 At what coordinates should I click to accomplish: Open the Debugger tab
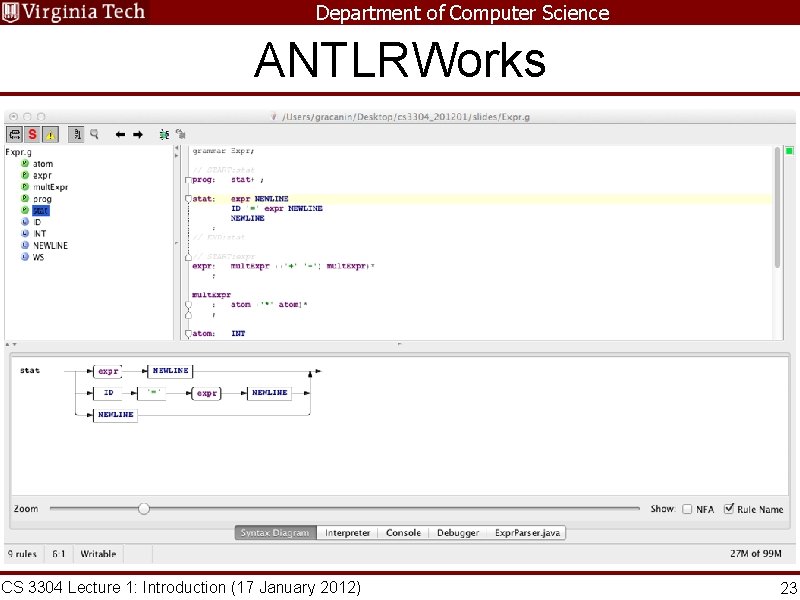pyautogui.click(x=458, y=533)
